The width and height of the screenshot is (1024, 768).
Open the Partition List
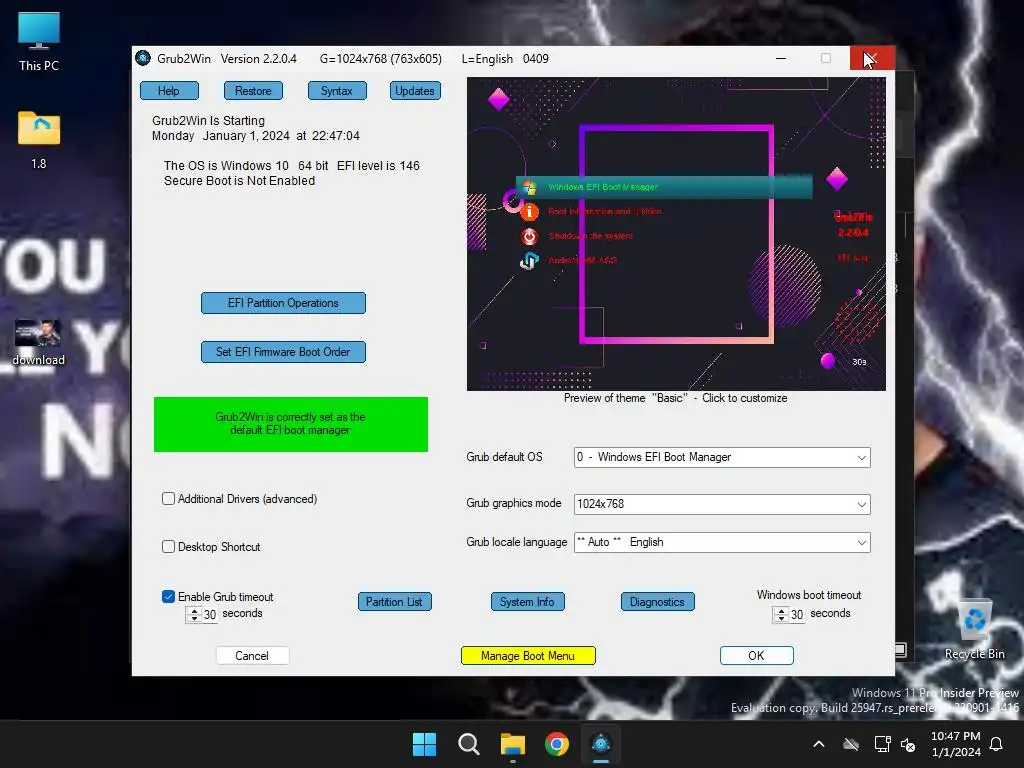(x=394, y=601)
